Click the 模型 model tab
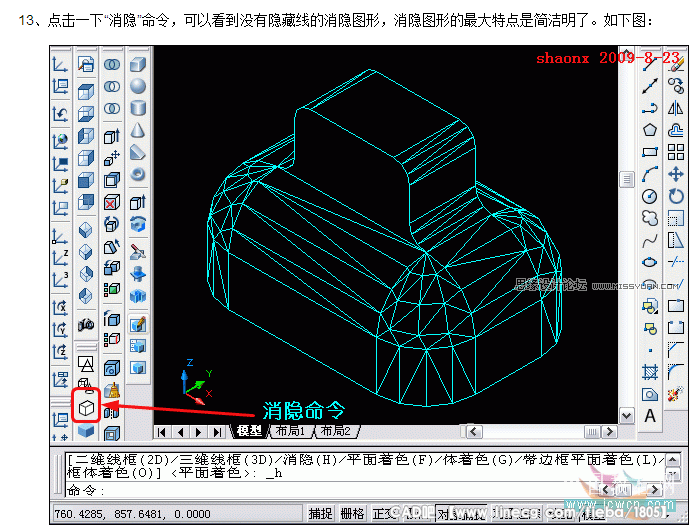This screenshot has height=529, width=696. pyautogui.click(x=249, y=431)
